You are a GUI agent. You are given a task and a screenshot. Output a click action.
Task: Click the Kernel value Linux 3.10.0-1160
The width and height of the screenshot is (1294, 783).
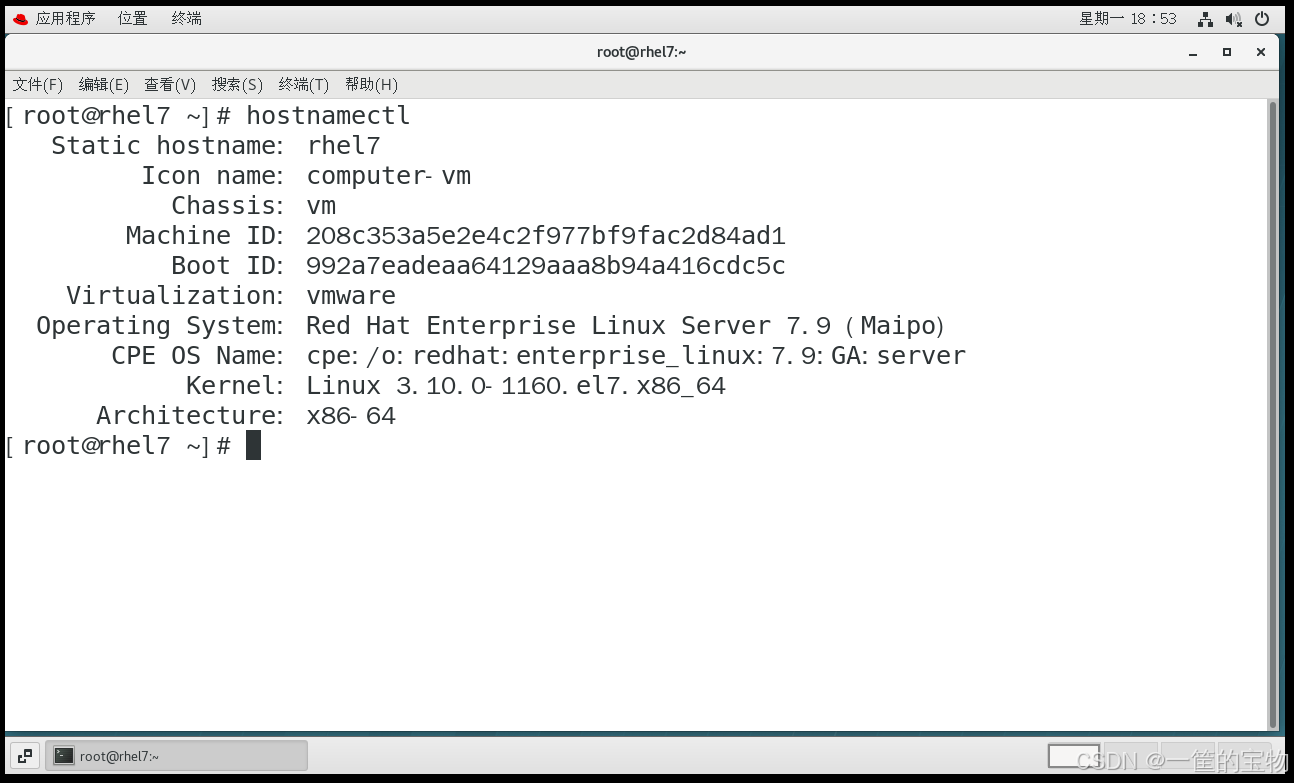click(x=516, y=386)
